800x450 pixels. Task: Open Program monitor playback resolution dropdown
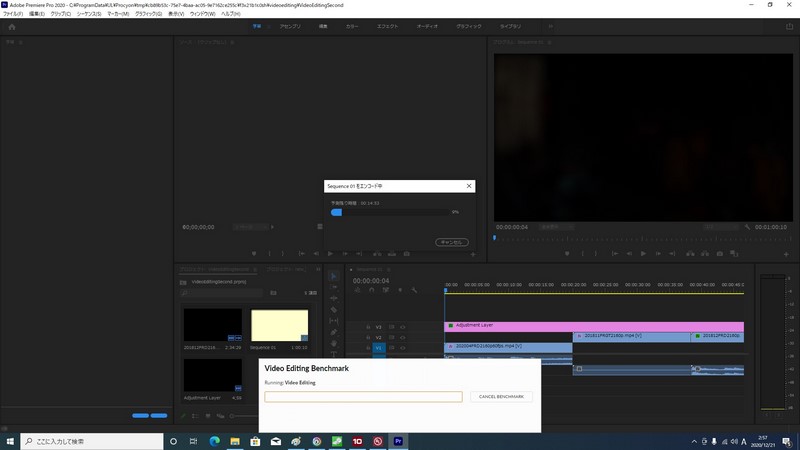click(x=721, y=227)
